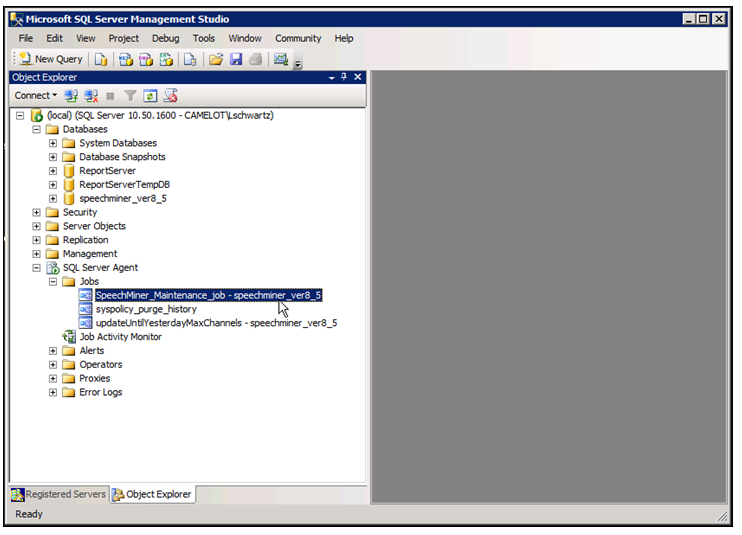Collapse the Databases folder

pyautogui.click(x=36, y=130)
